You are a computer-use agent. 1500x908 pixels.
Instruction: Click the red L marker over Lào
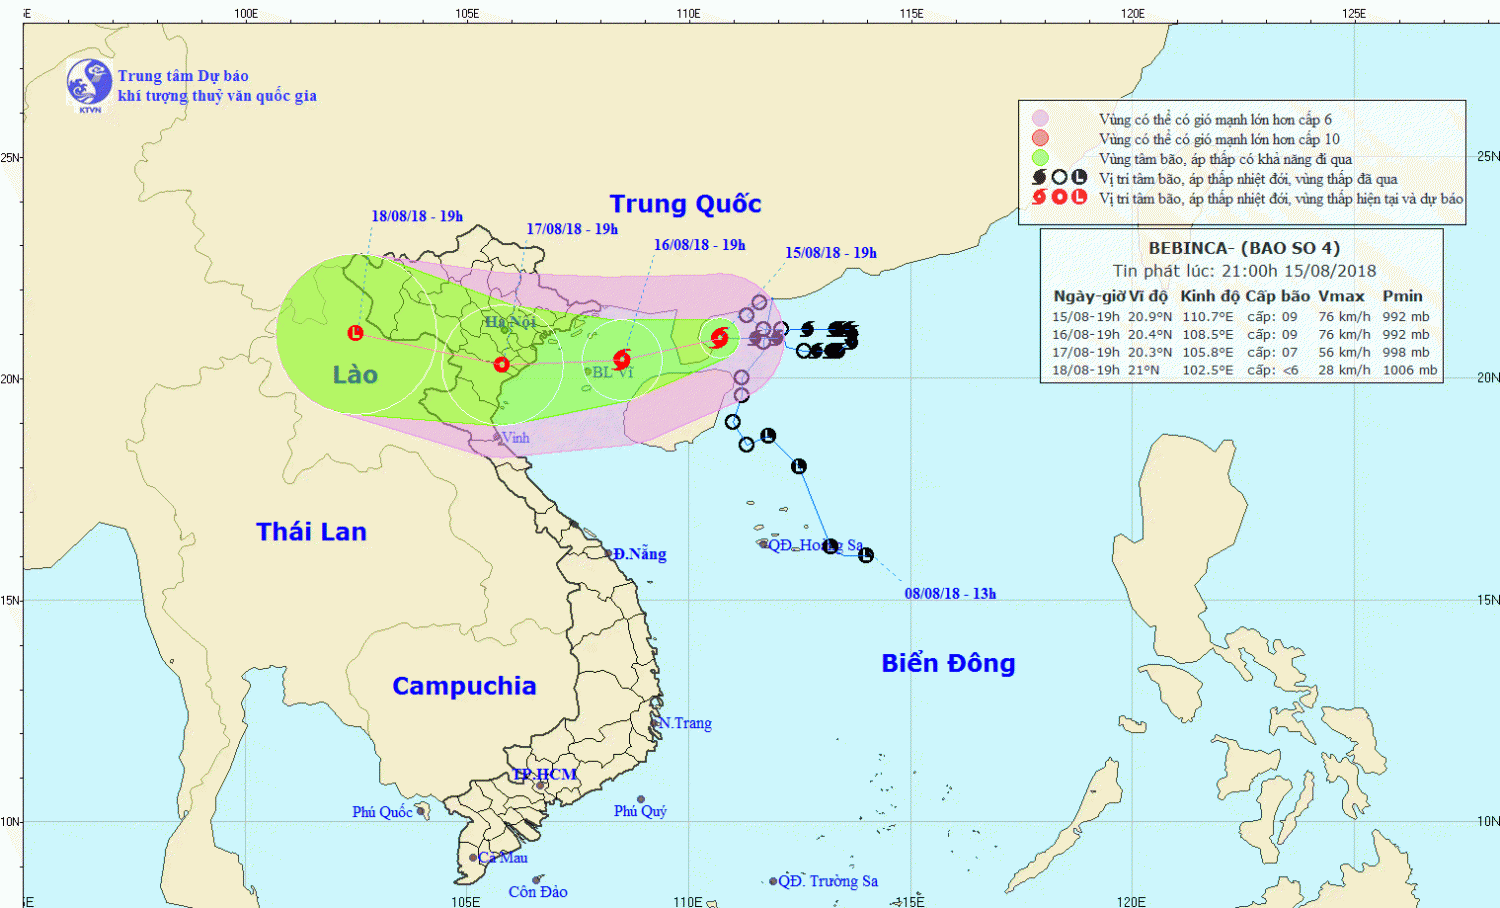pos(355,333)
